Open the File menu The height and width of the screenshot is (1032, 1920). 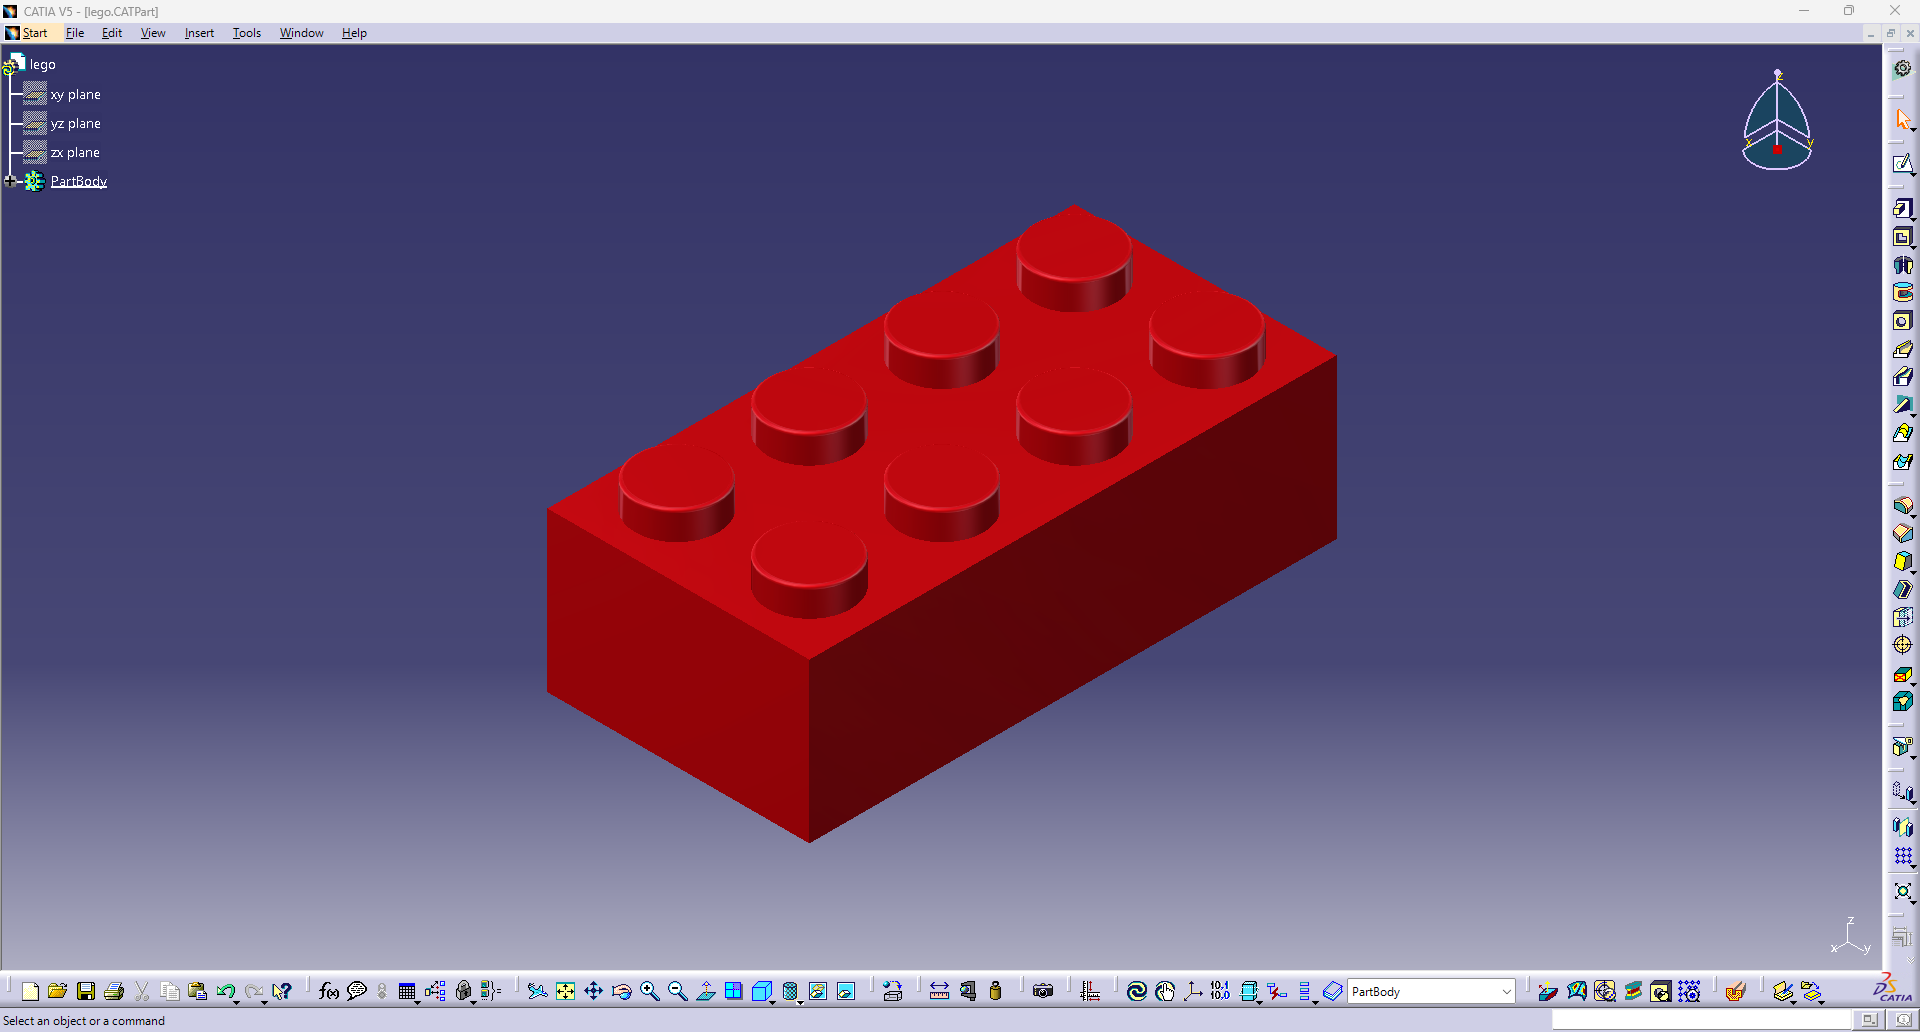point(75,33)
